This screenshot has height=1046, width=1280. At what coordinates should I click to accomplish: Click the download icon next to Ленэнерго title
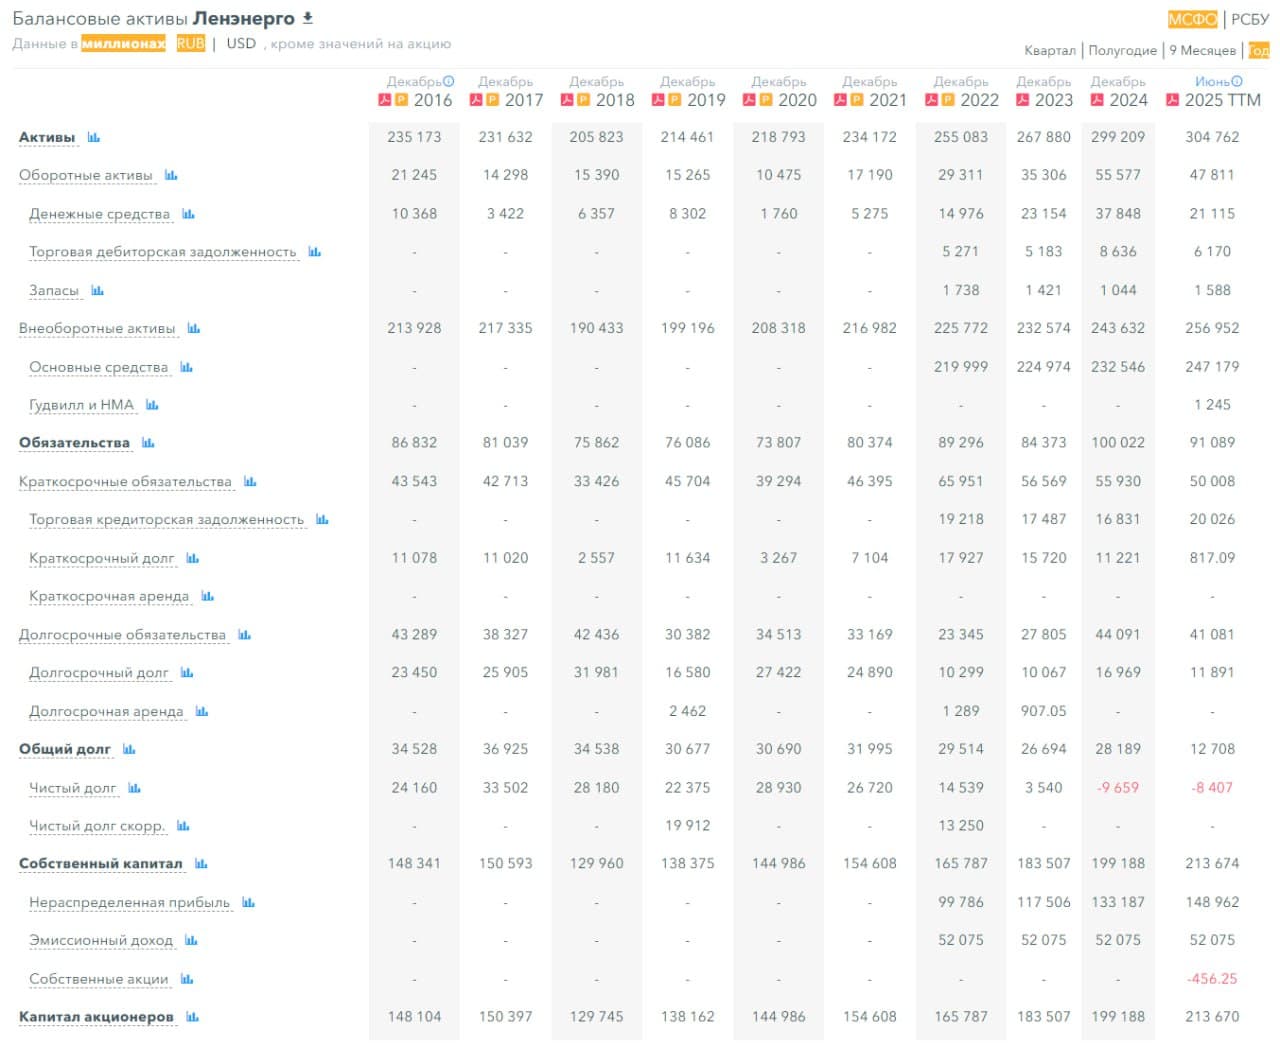[x=307, y=17]
